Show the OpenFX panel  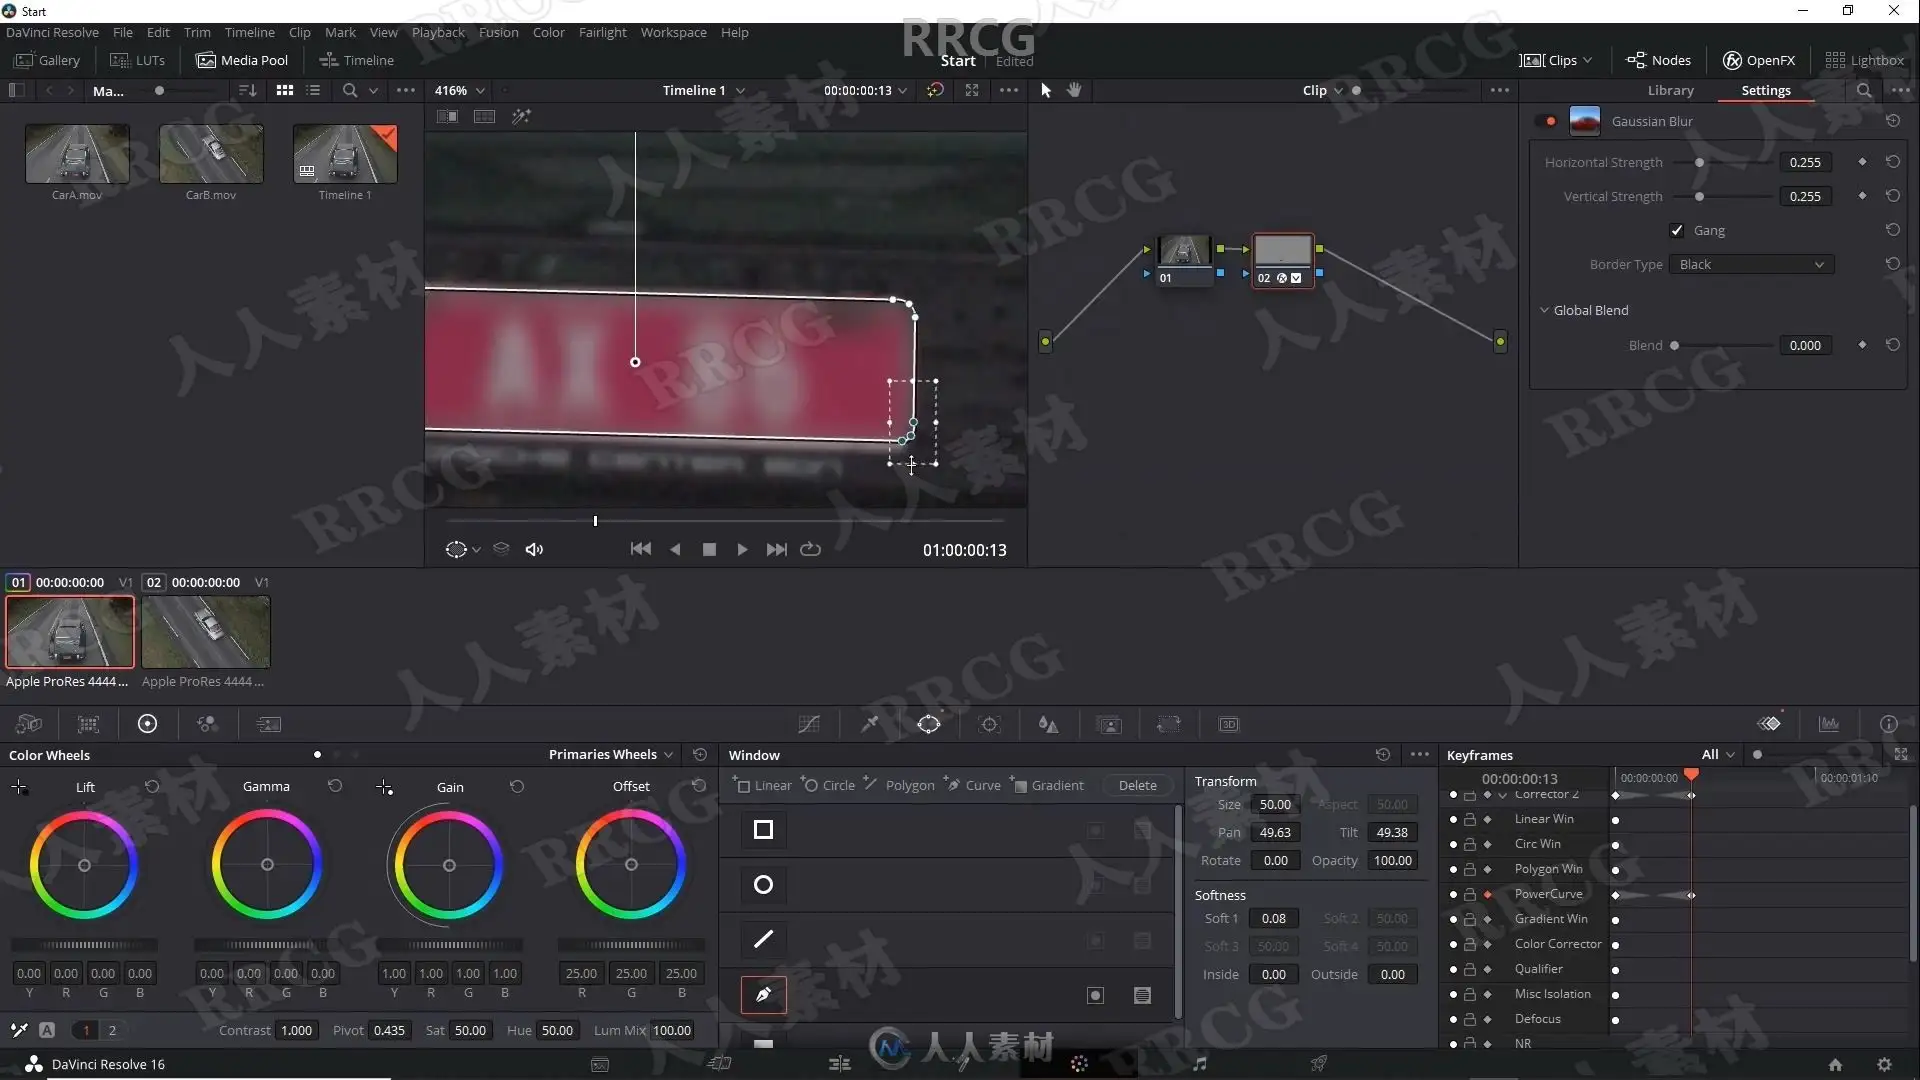[1759, 60]
